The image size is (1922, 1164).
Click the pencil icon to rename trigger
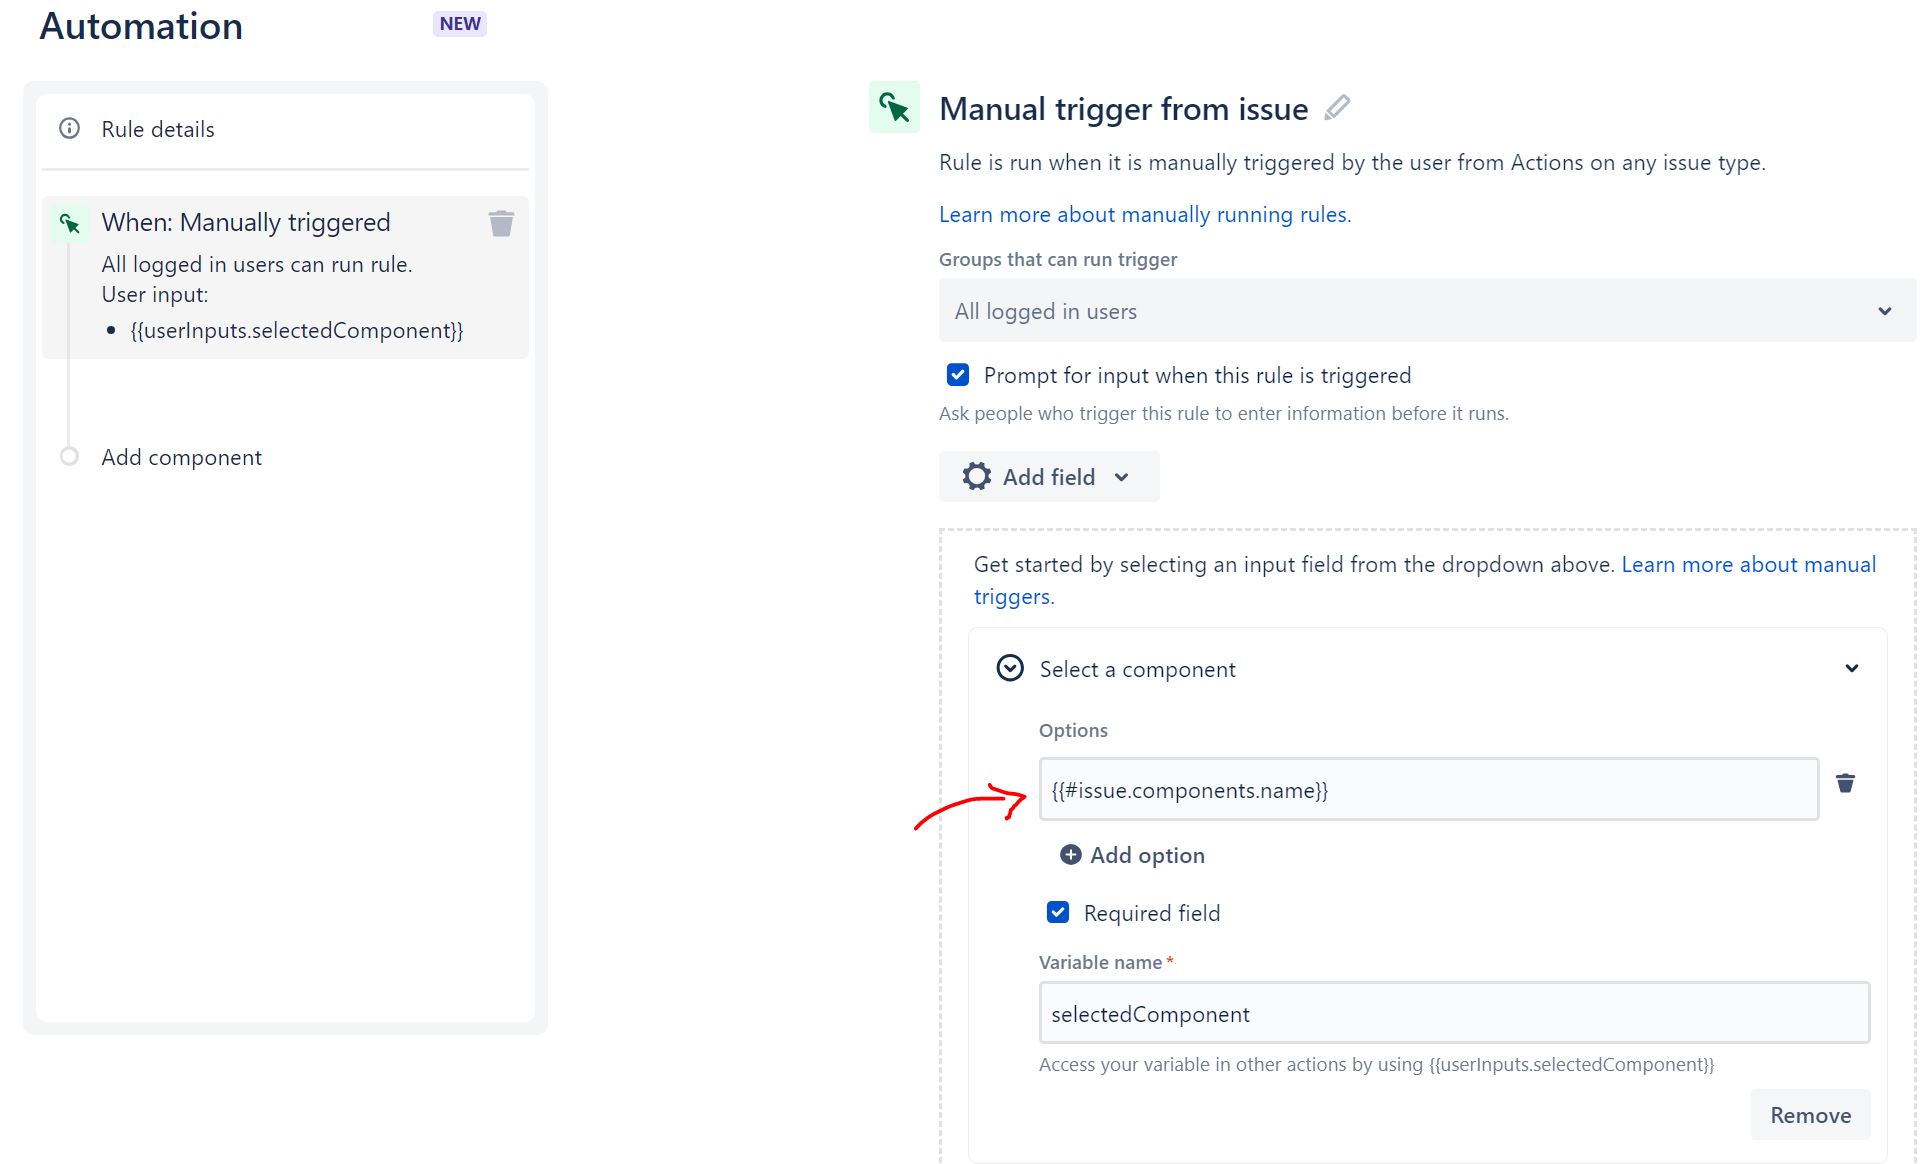pyautogui.click(x=1337, y=107)
